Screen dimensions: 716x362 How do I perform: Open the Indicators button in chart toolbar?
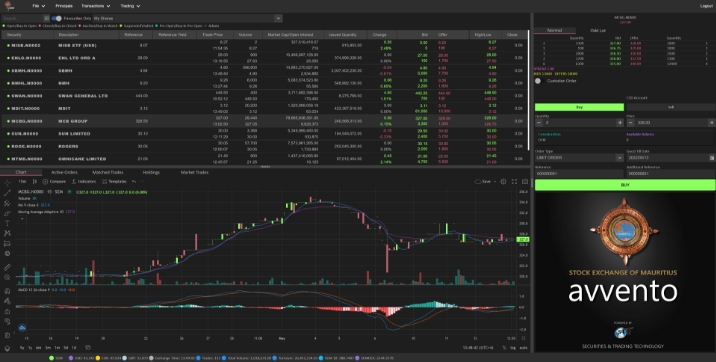click(x=84, y=182)
